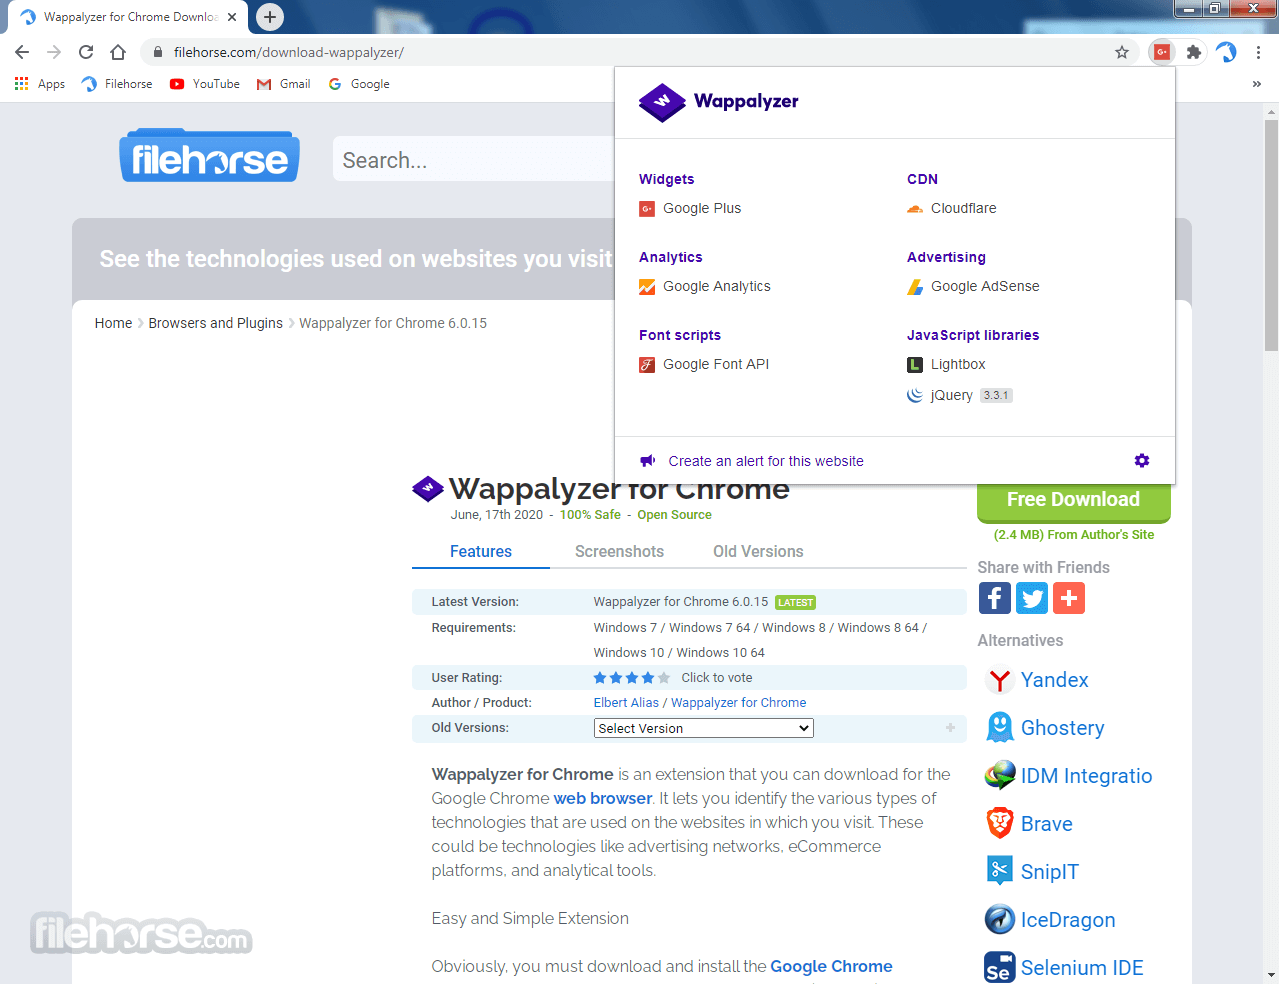Click the Ghostery ghost icon

(x=1000, y=728)
